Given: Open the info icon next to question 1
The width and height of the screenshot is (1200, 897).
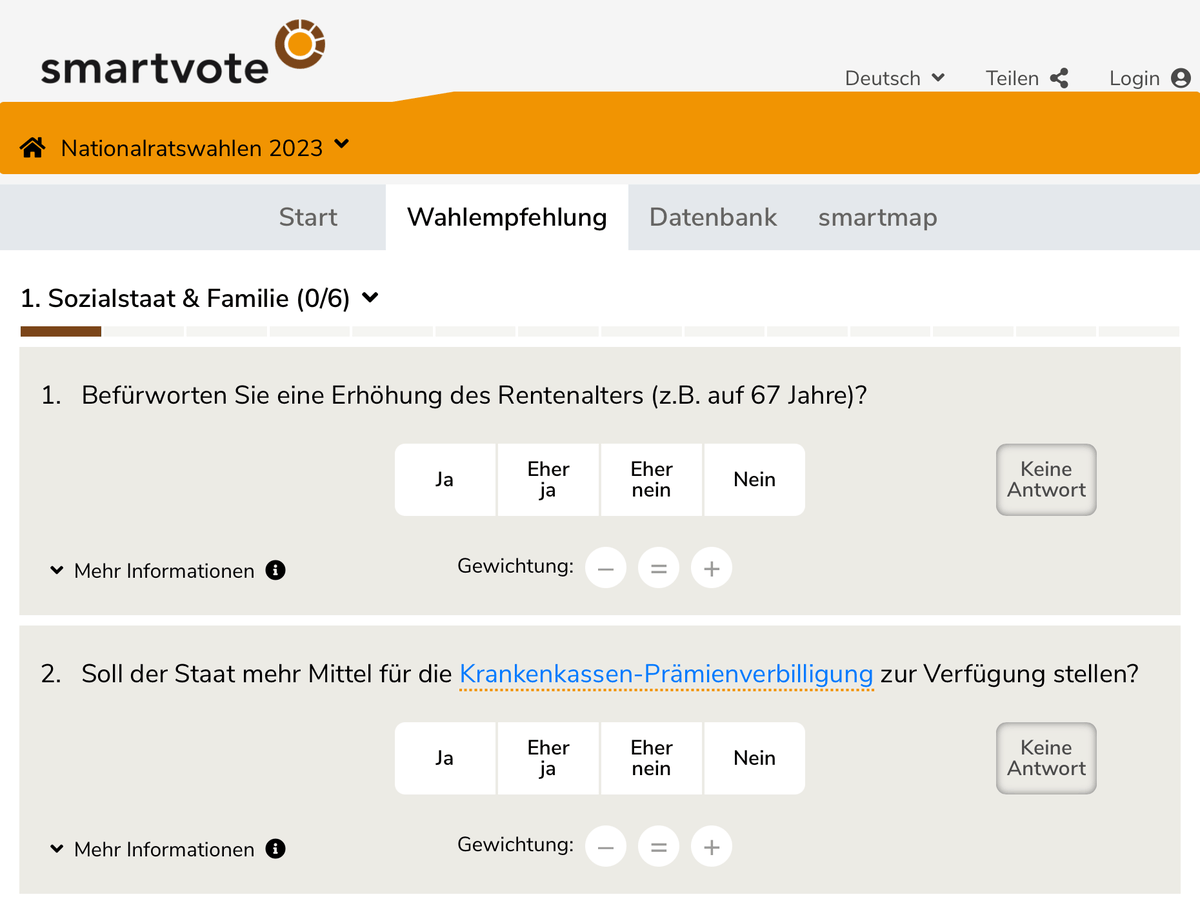Looking at the screenshot, I should click(276, 570).
